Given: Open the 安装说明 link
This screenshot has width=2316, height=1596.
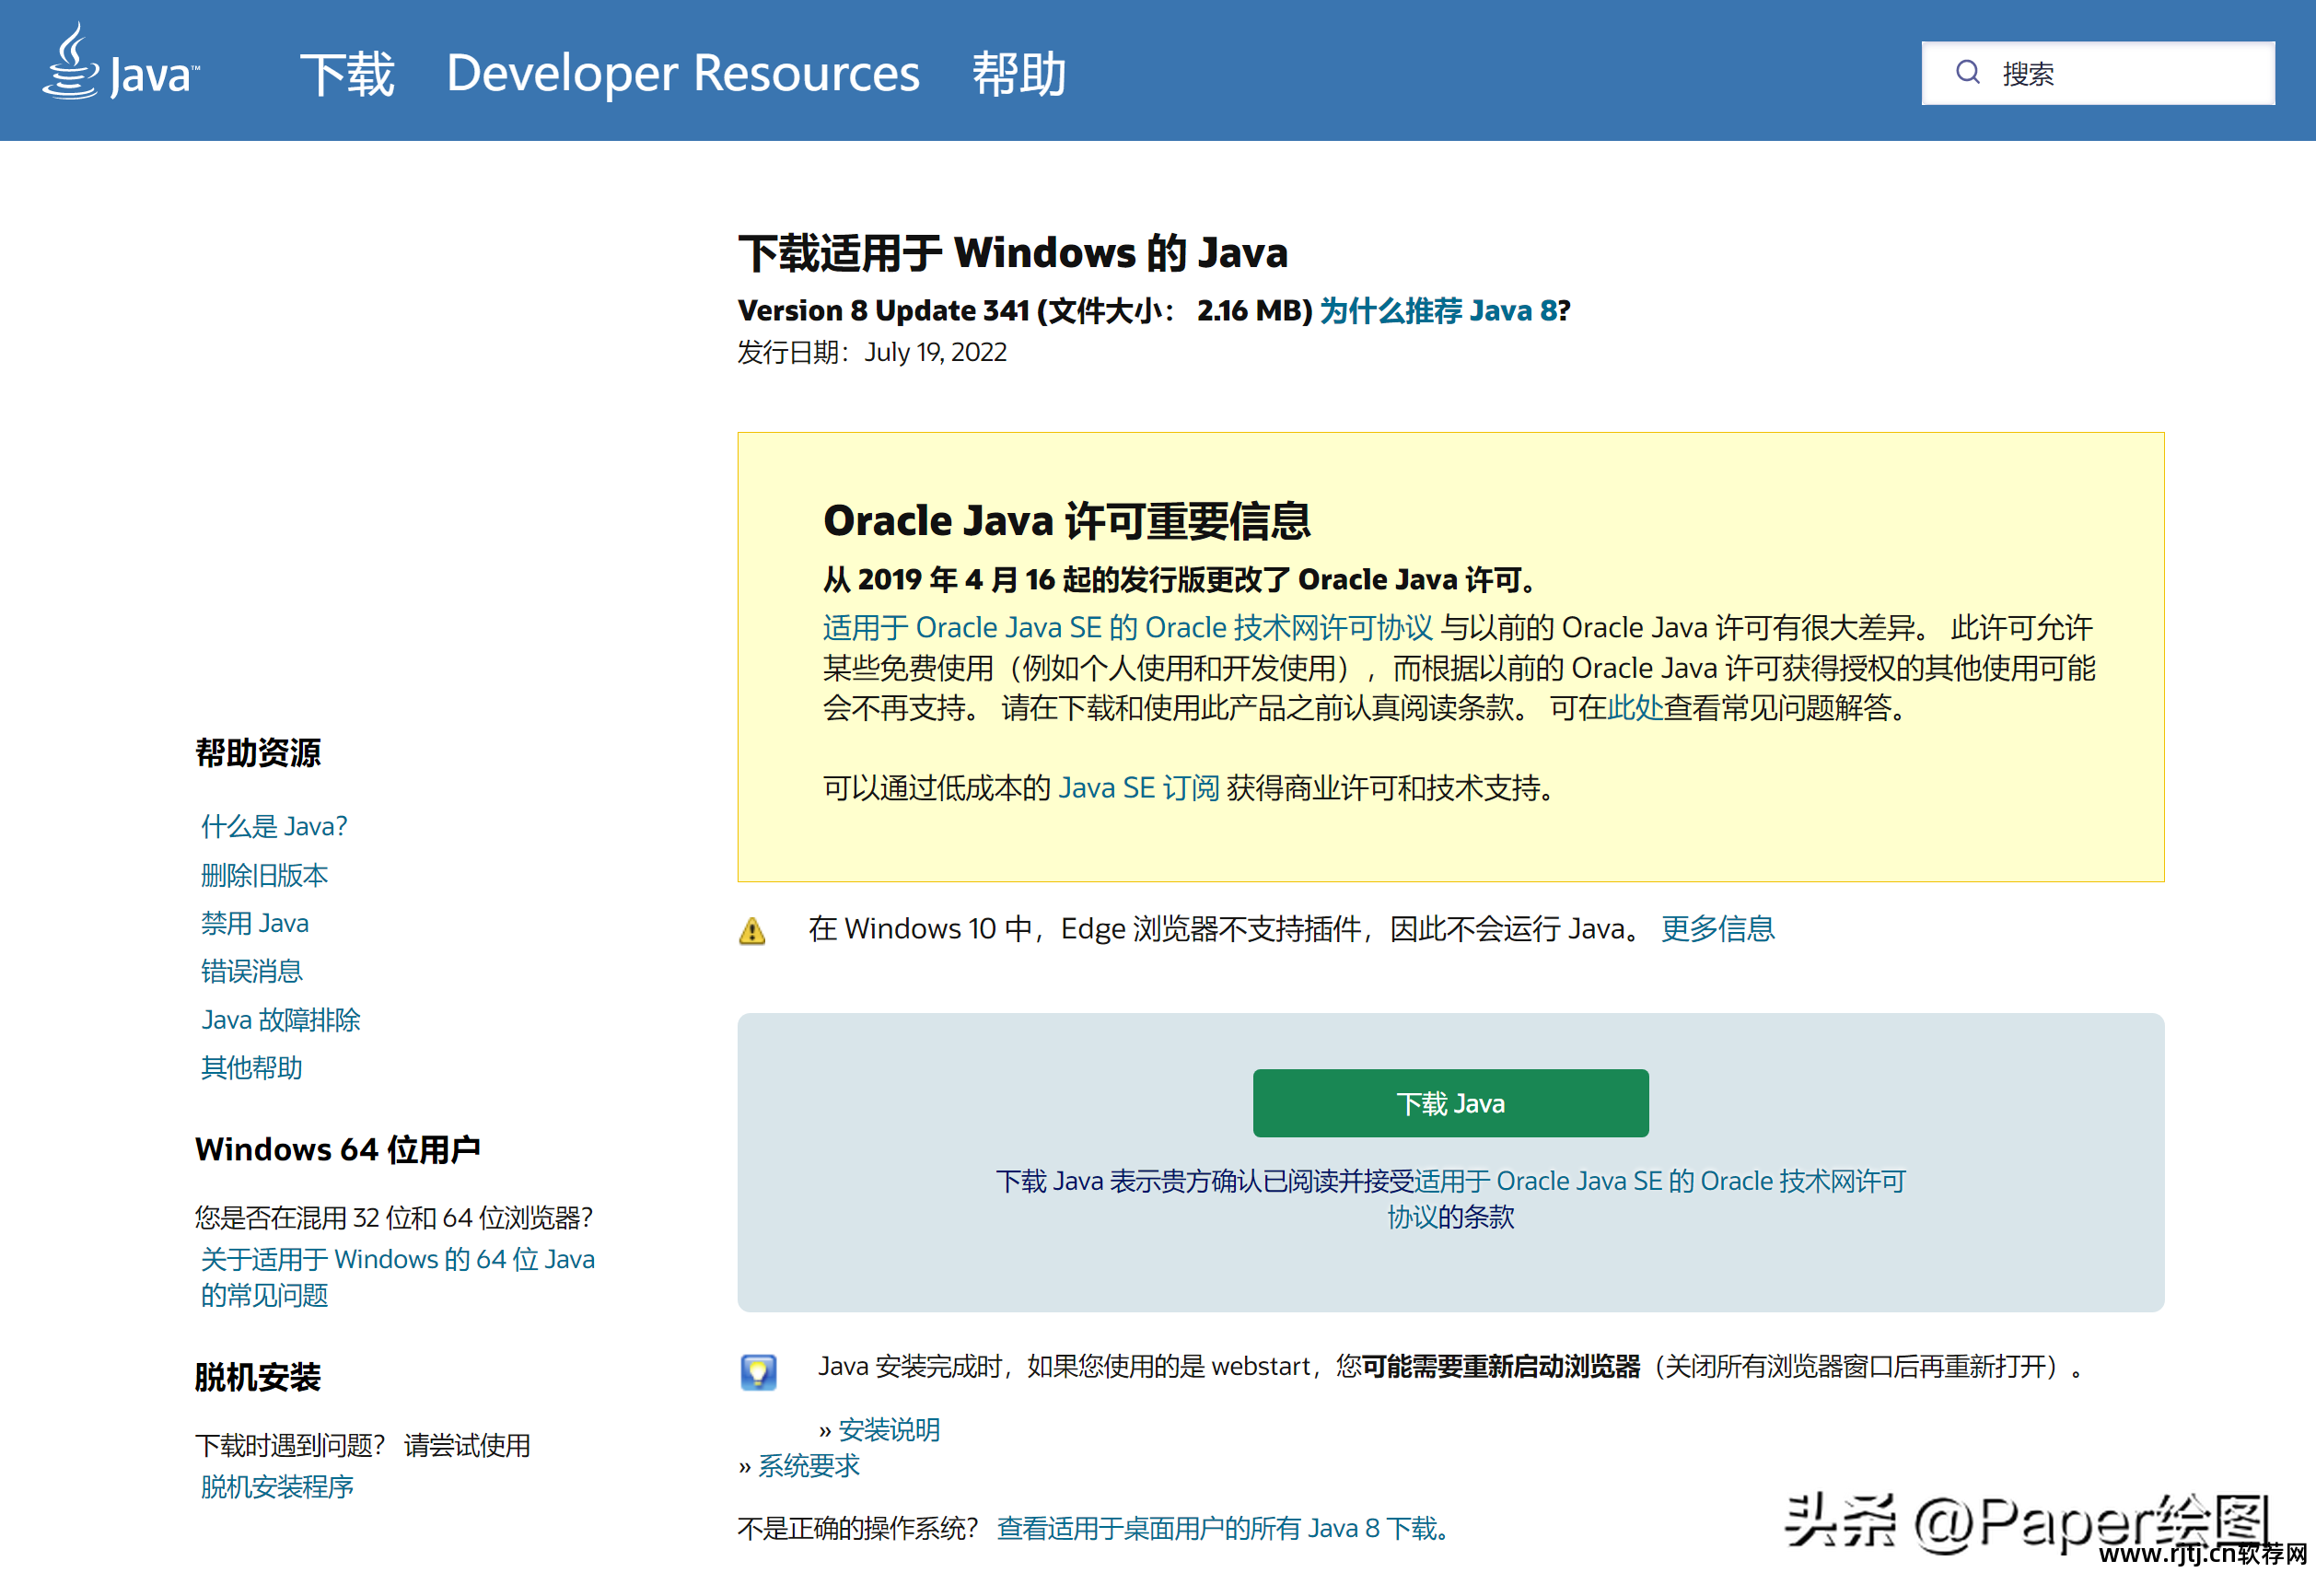Looking at the screenshot, I should (x=888, y=1430).
